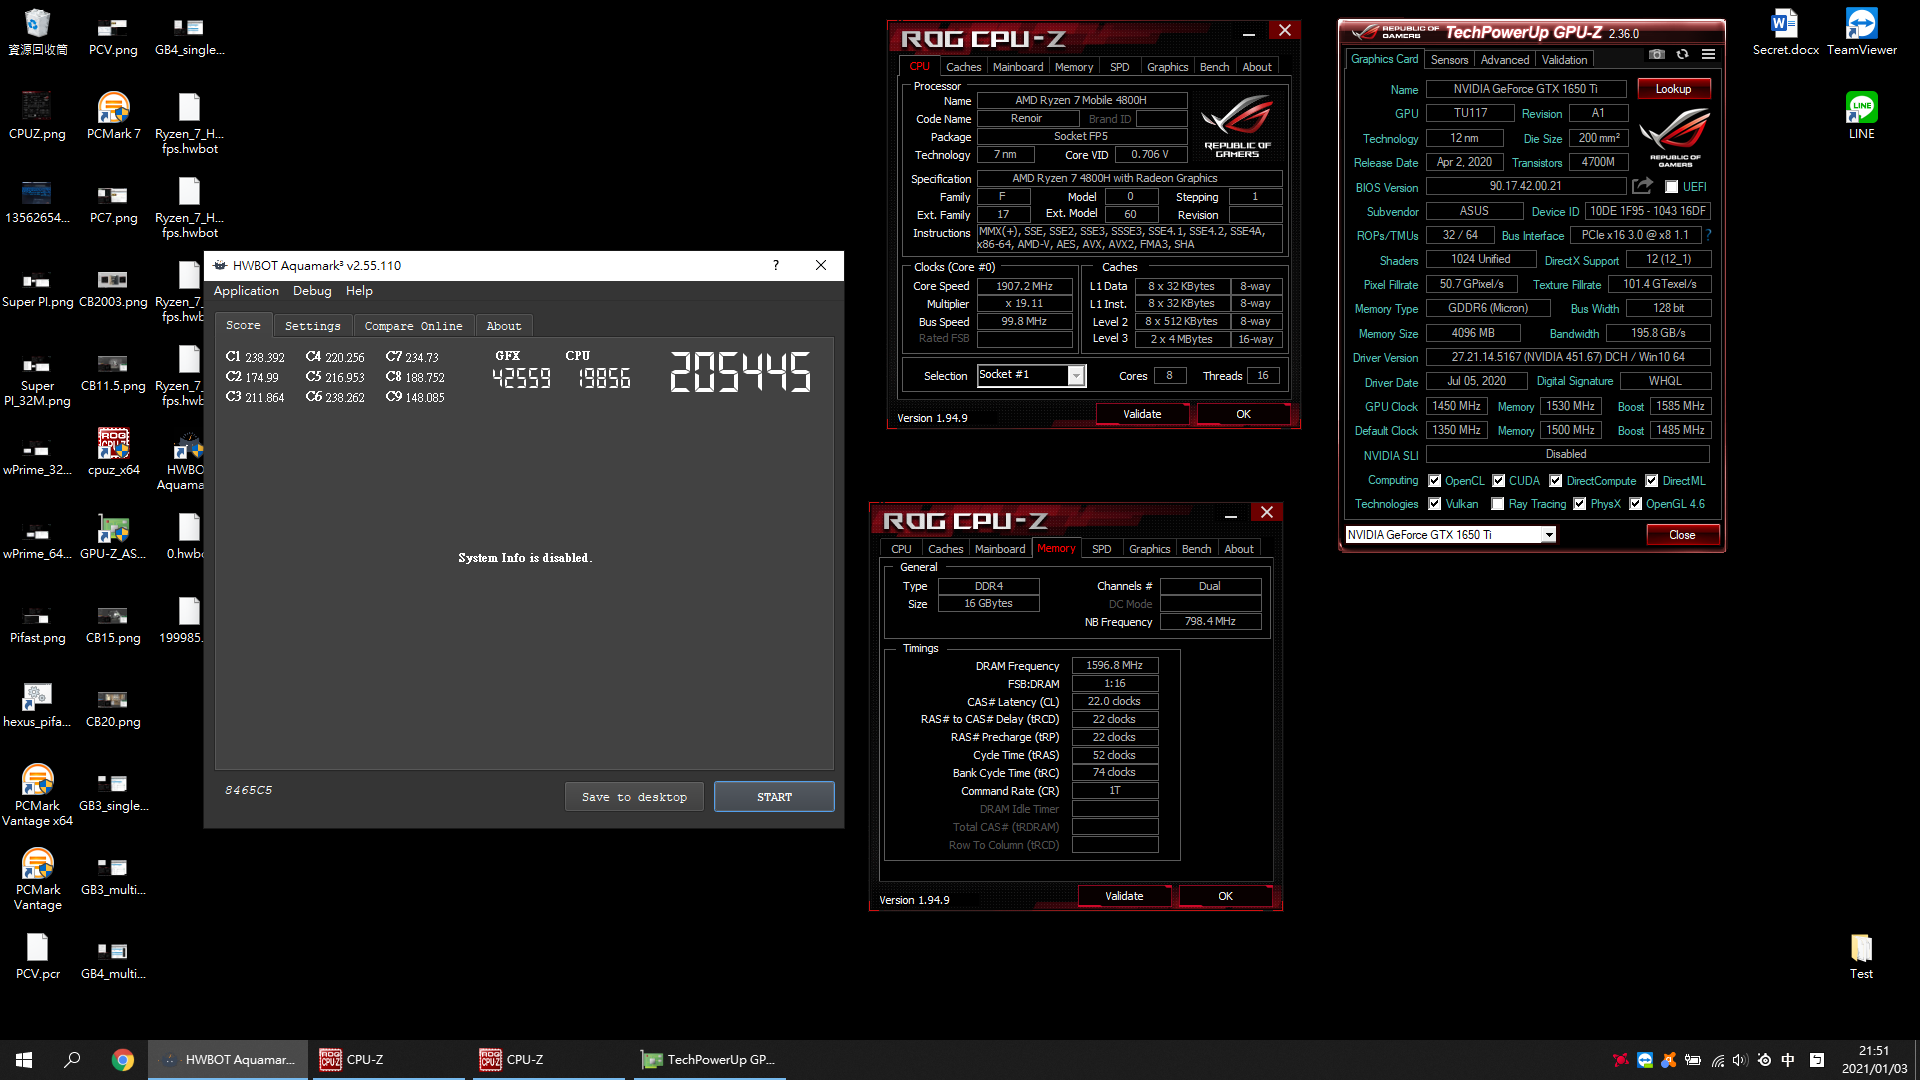
Task: Click Aquamark help question mark in title bar
Action: tap(775, 265)
